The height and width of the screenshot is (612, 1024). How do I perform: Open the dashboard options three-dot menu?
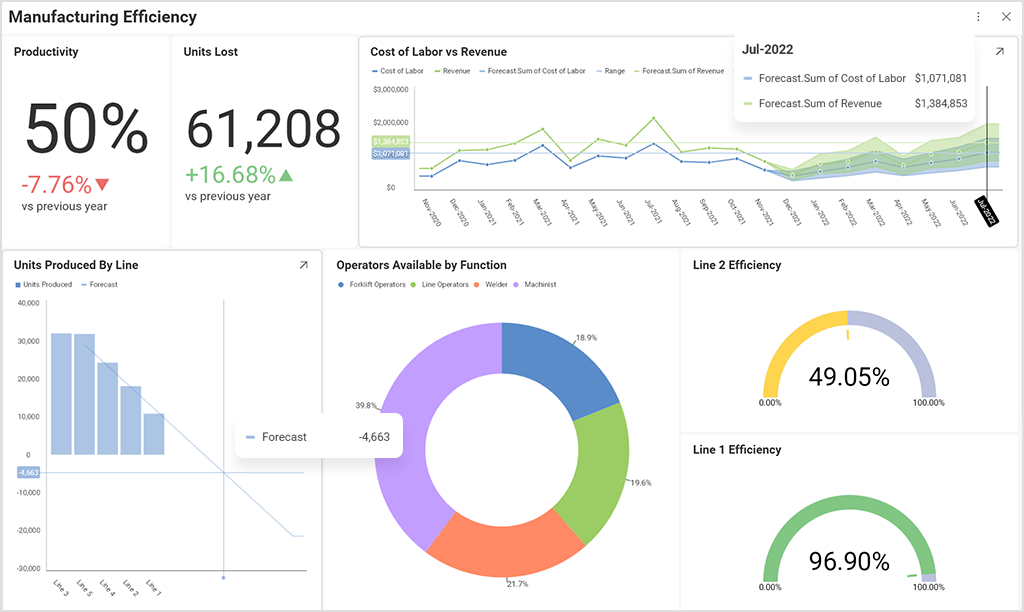pyautogui.click(x=977, y=16)
